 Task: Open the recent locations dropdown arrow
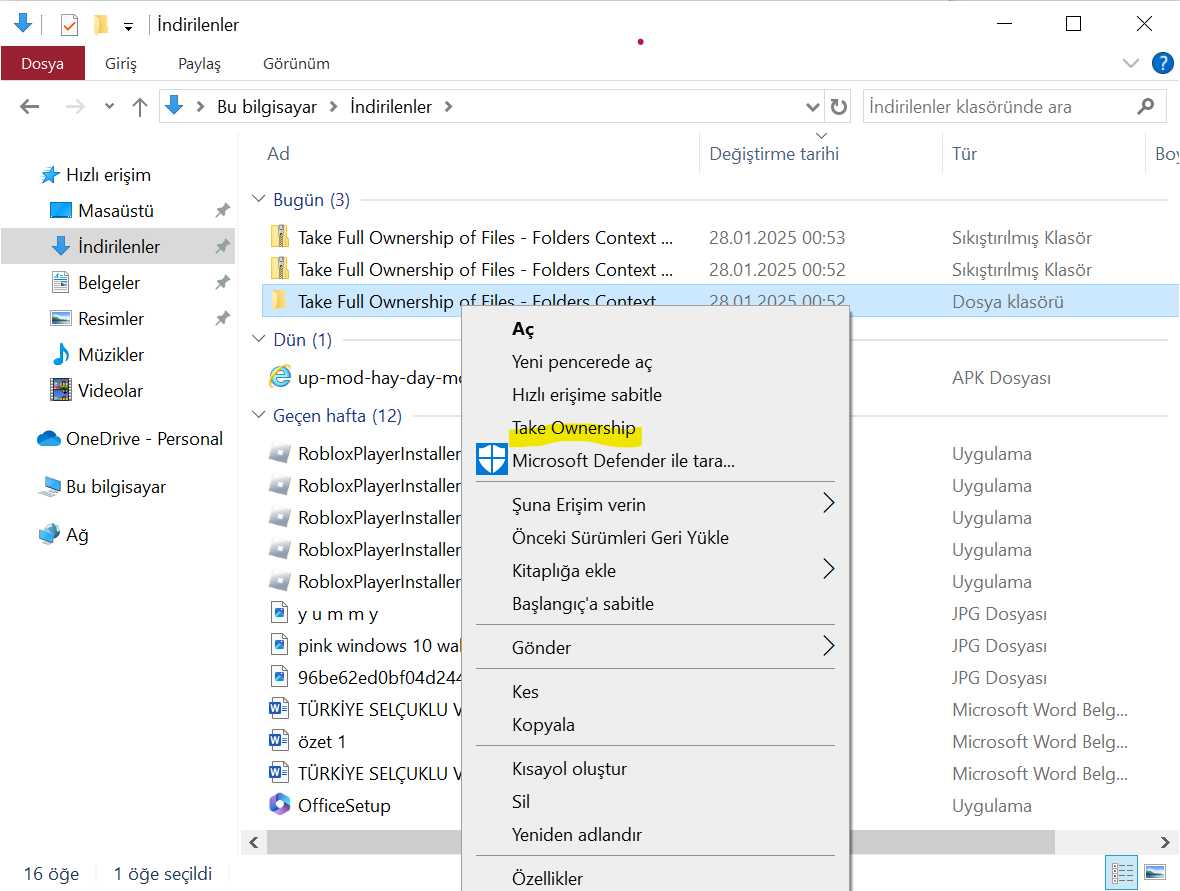110,106
